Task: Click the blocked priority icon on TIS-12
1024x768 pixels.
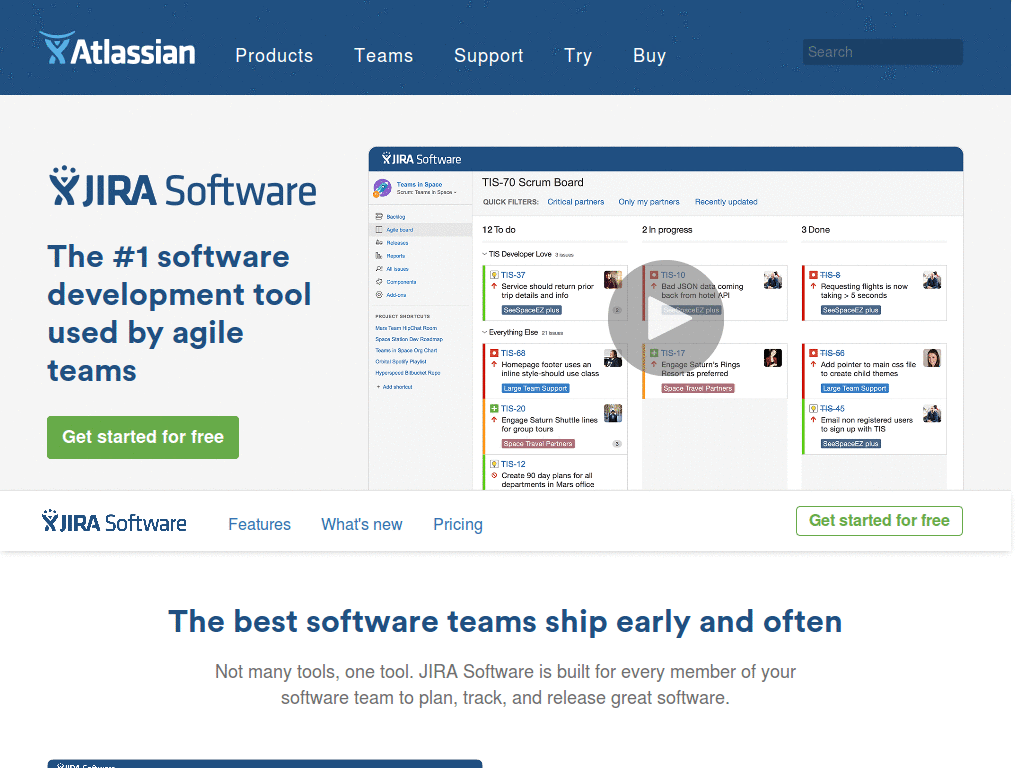Action: point(494,475)
